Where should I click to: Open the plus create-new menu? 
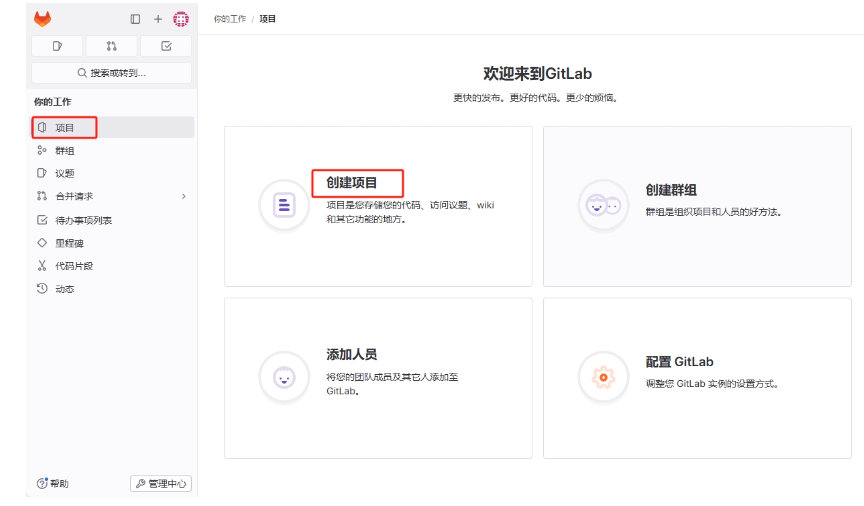(158, 19)
